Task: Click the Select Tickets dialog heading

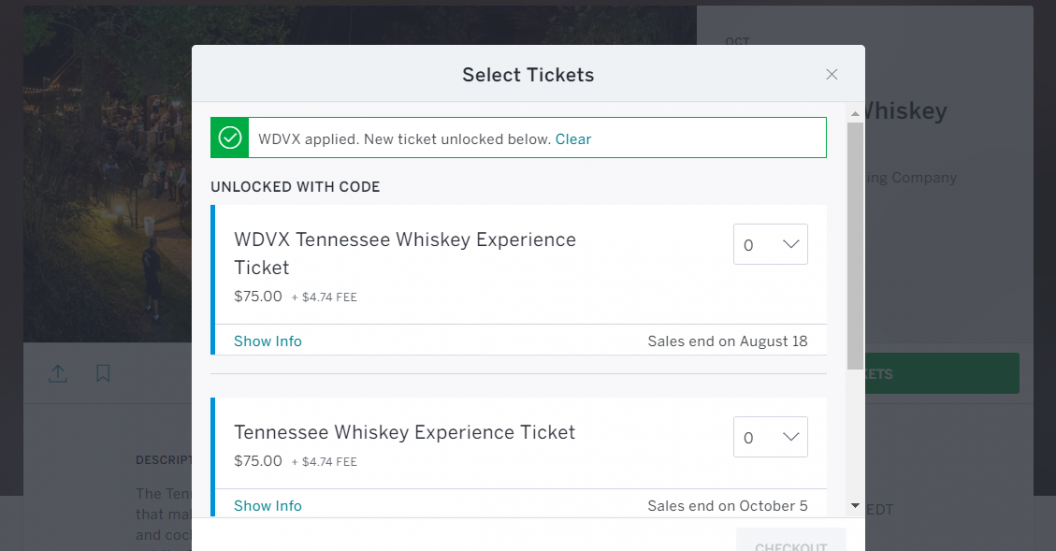Action: (527, 75)
